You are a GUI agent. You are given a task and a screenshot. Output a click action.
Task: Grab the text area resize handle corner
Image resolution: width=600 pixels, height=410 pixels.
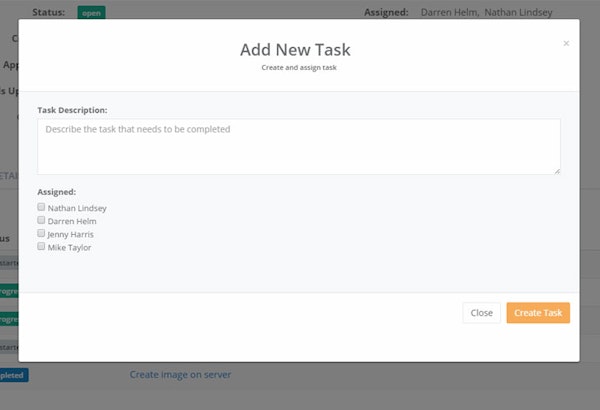point(557,171)
